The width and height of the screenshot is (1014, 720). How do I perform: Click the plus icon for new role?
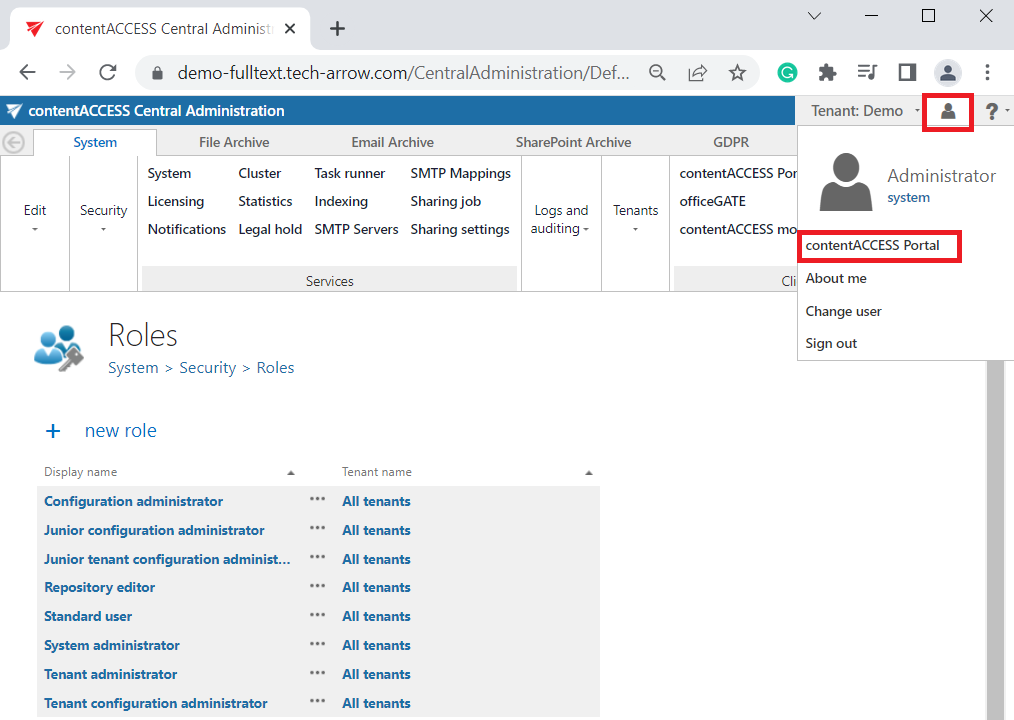pyautogui.click(x=53, y=431)
